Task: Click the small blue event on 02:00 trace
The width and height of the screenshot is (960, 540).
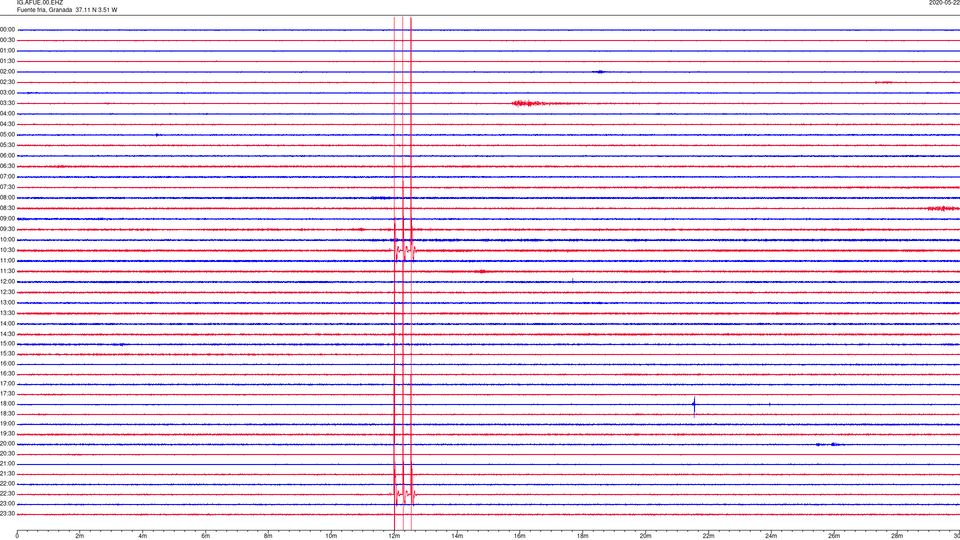Action: click(x=601, y=72)
